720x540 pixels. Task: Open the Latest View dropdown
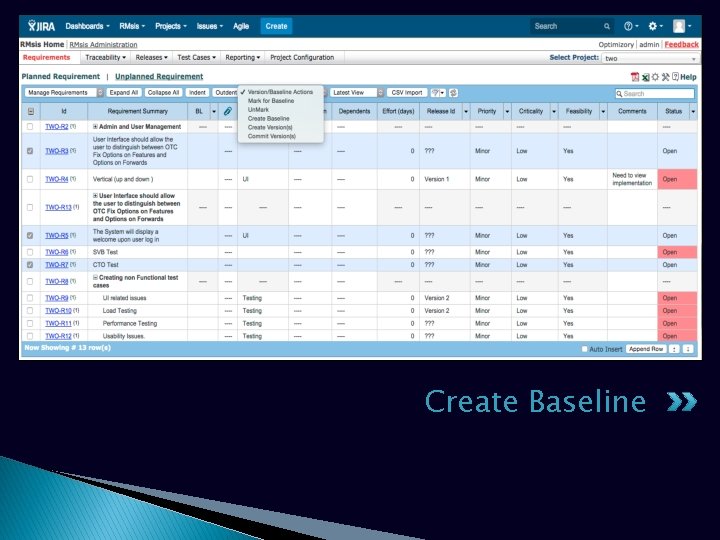357,93
